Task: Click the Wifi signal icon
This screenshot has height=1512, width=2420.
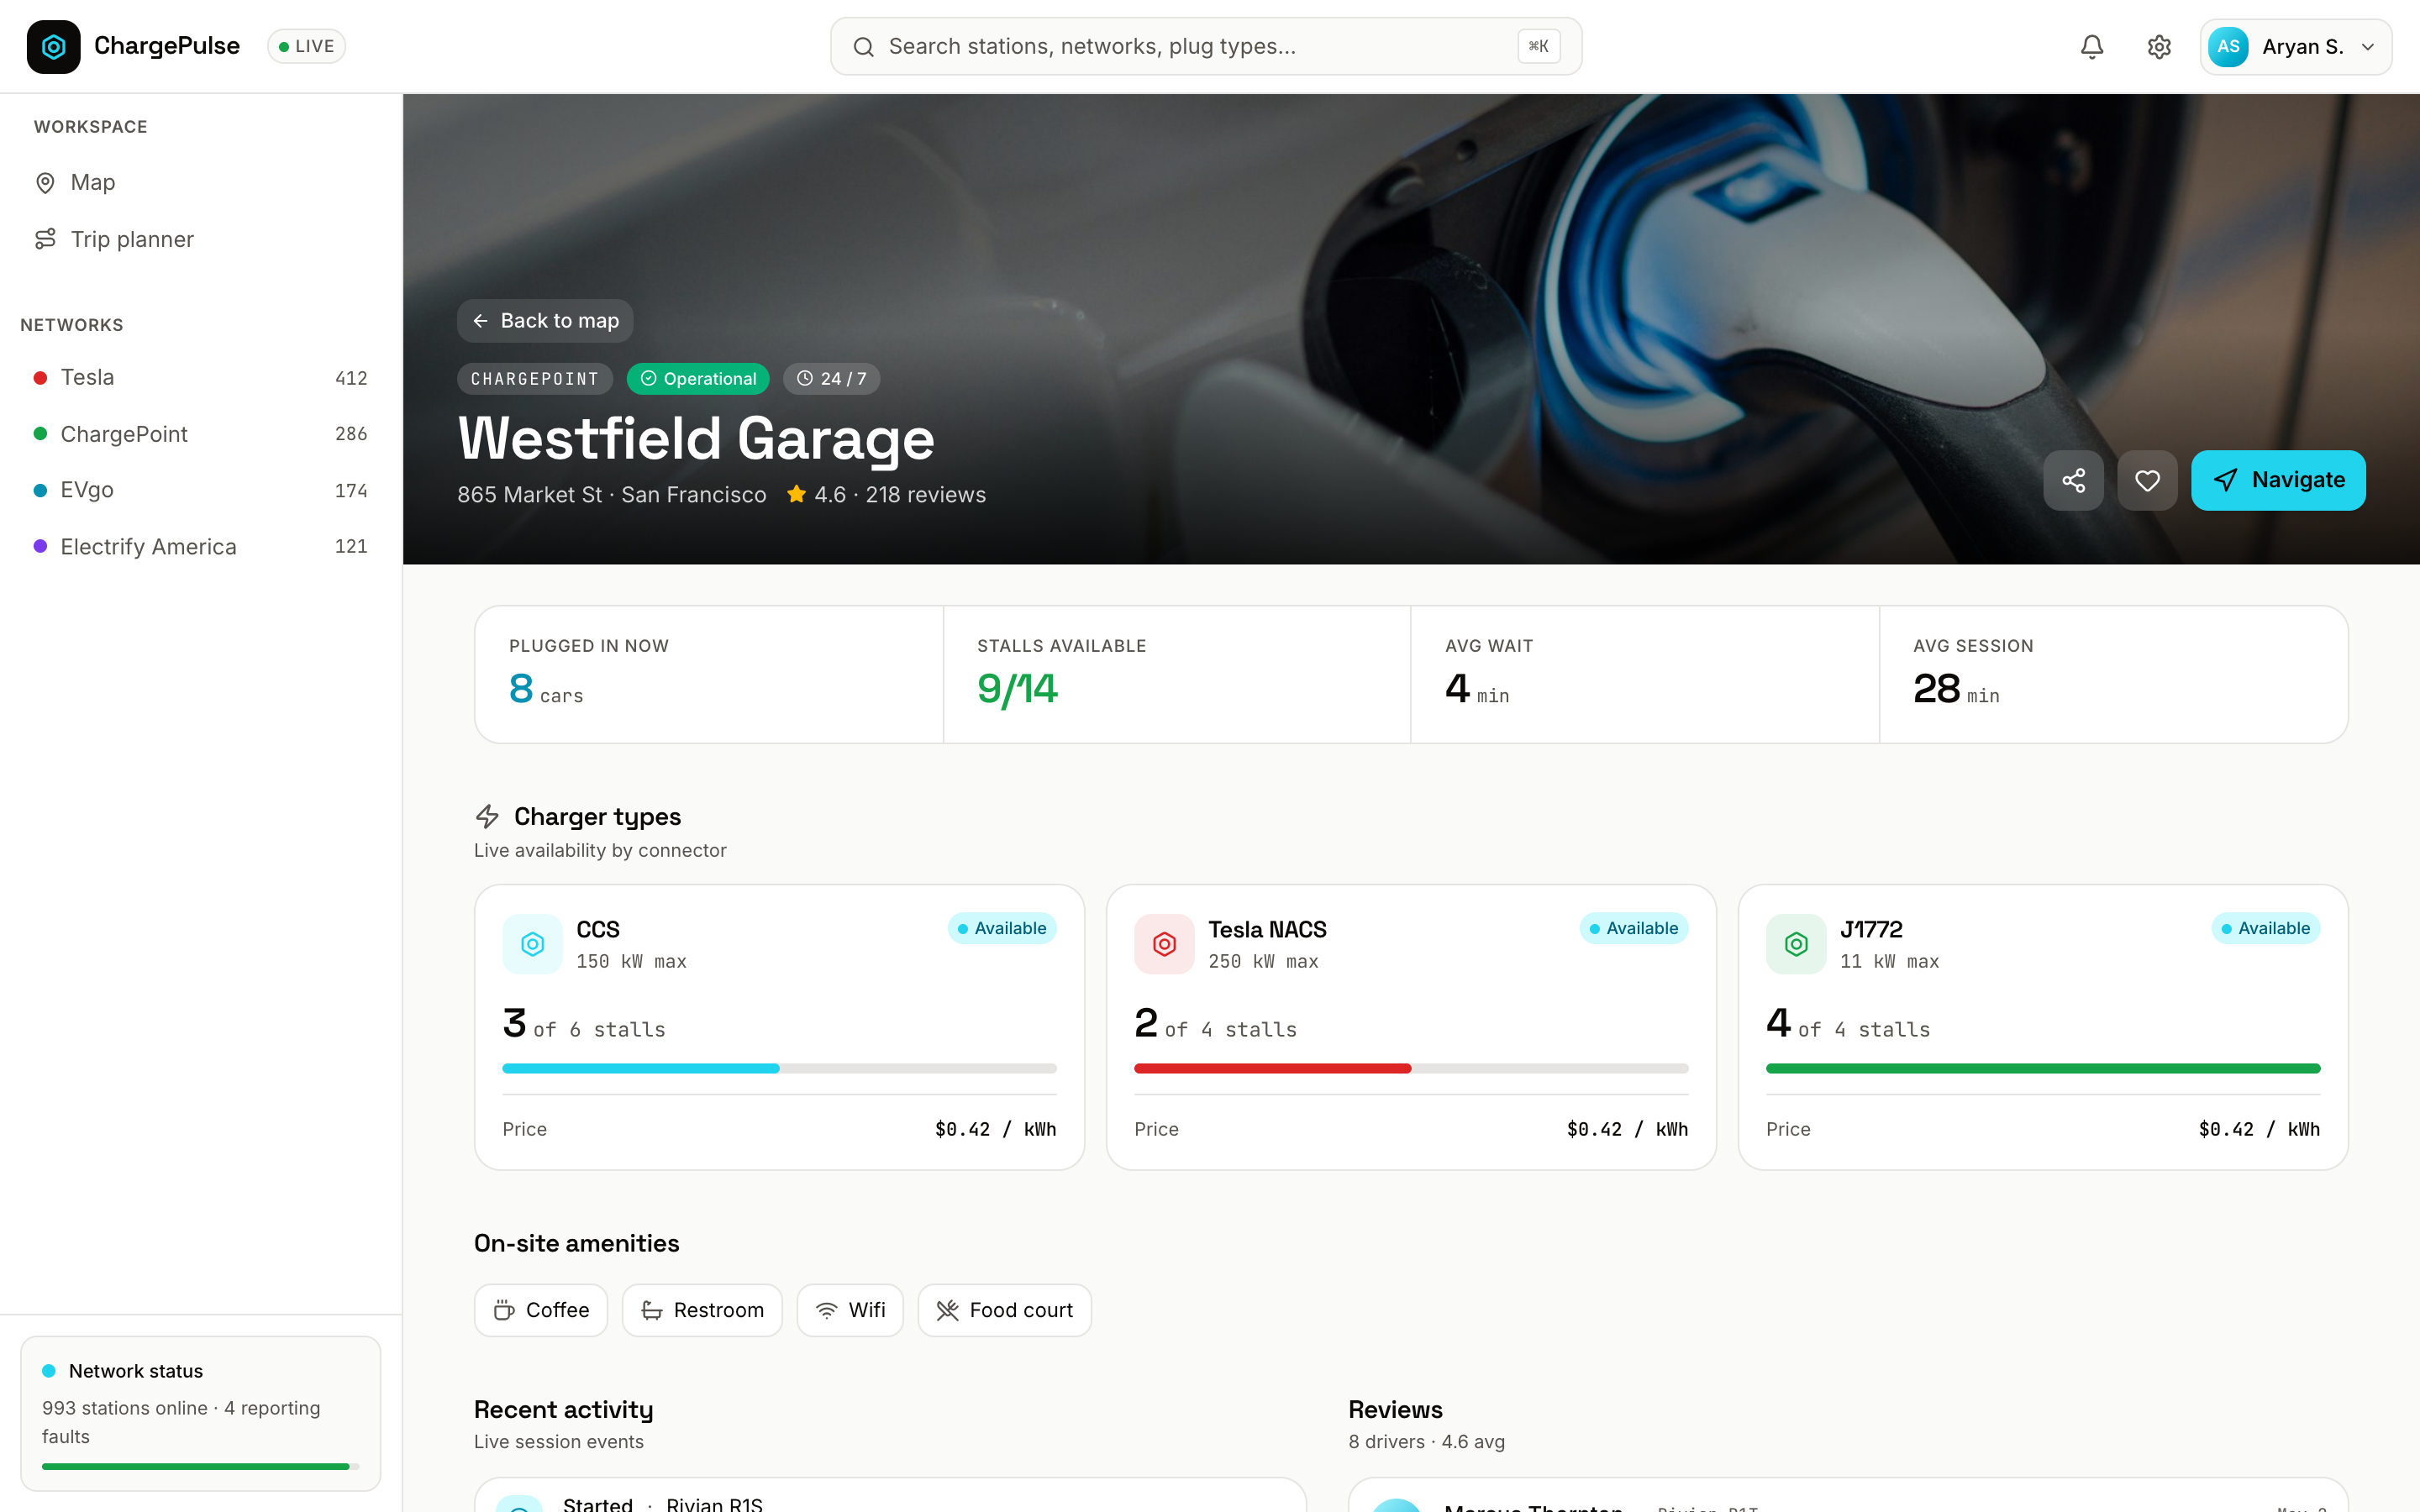Action: tap(827, 1310)
